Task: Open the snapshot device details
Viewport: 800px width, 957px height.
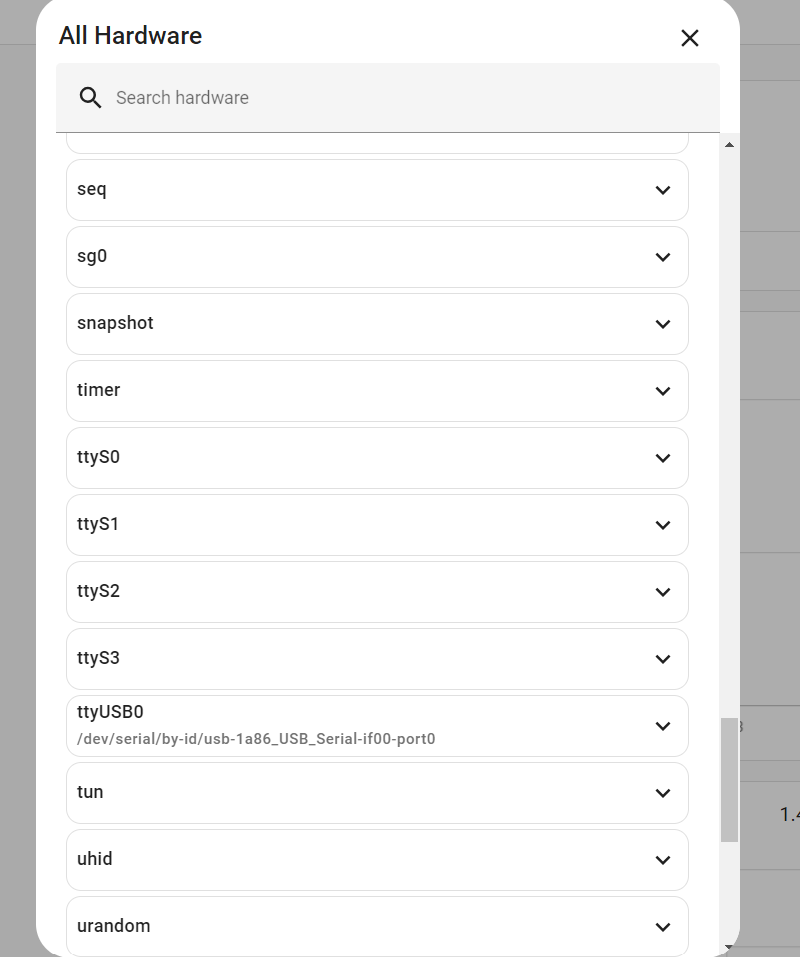Action: (377, 324)
